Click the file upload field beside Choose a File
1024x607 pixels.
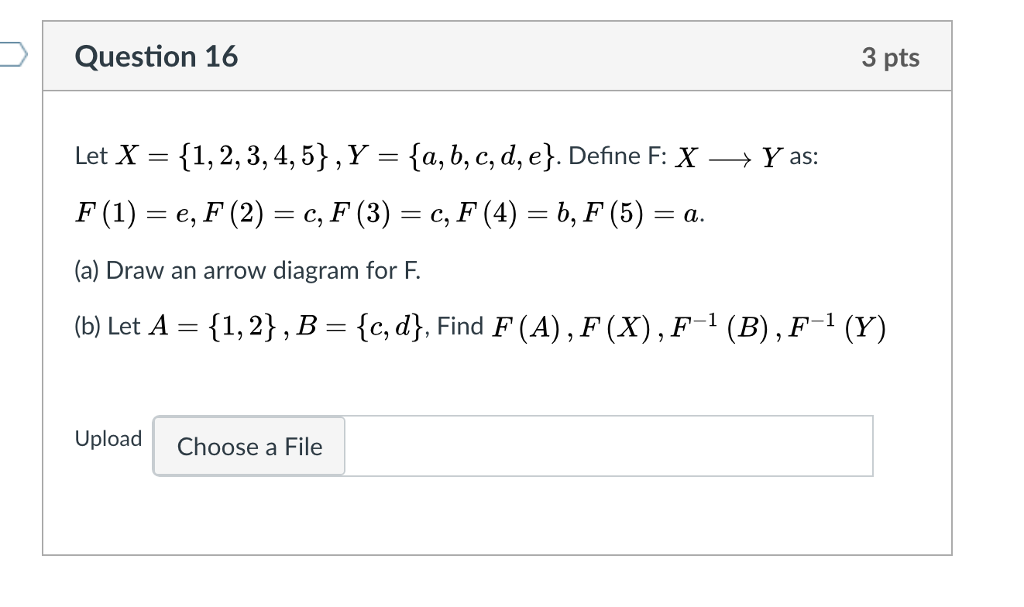click(x=610, y=446)
